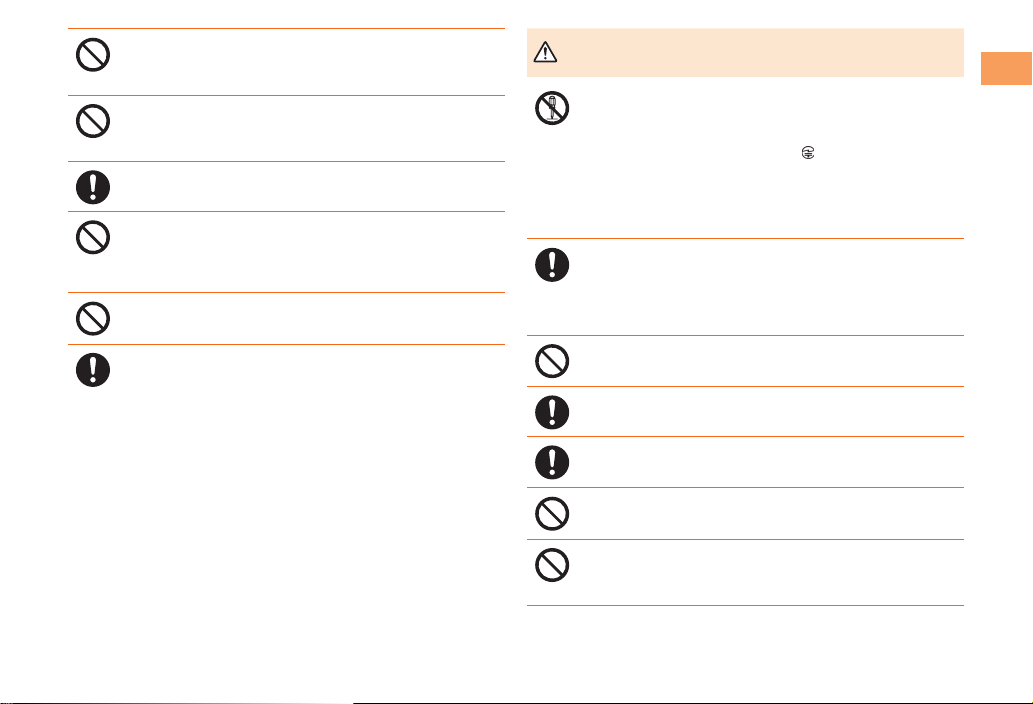Click the topmost prohibition icon in left column
This screenshot has width=1033, height=704.
click(93, 54)
